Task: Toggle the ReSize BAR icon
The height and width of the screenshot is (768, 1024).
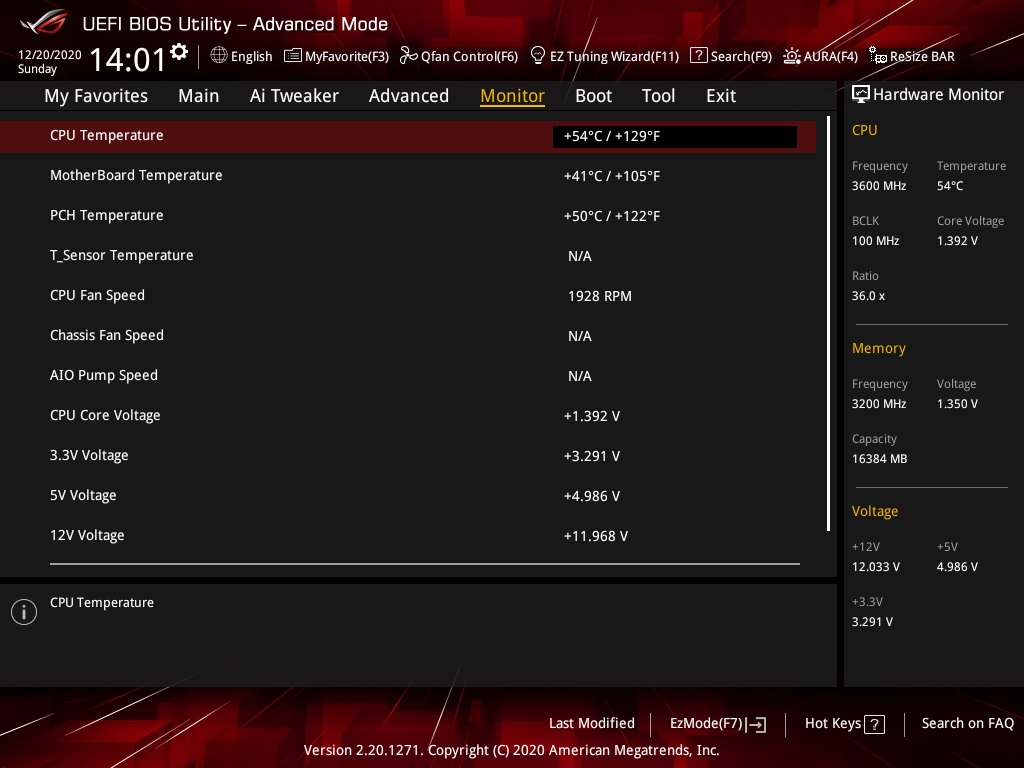Action: click(x=878, y=56)
